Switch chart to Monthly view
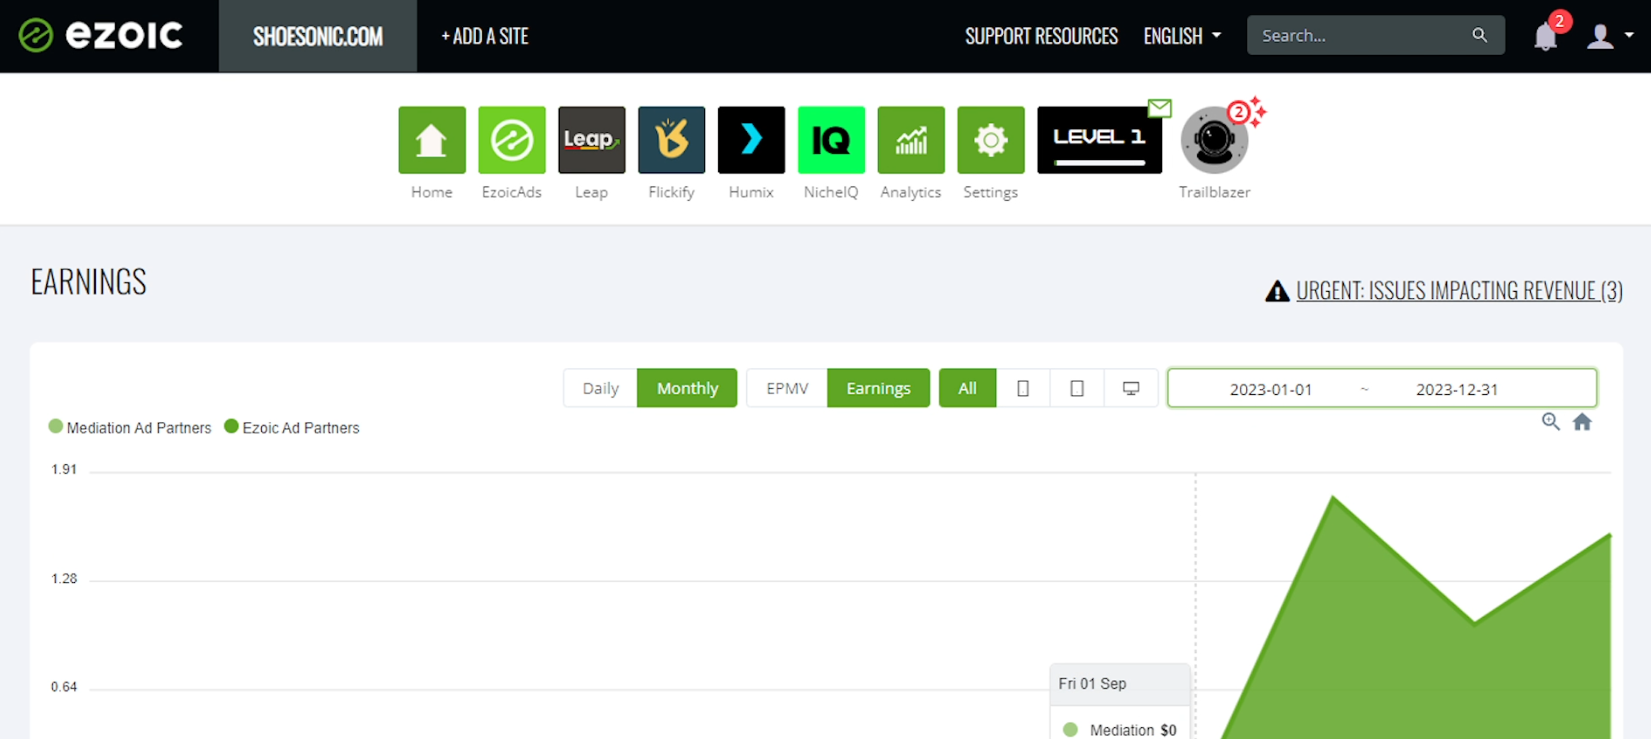This screenshot has height=739, width=1651. pos(687,388)
